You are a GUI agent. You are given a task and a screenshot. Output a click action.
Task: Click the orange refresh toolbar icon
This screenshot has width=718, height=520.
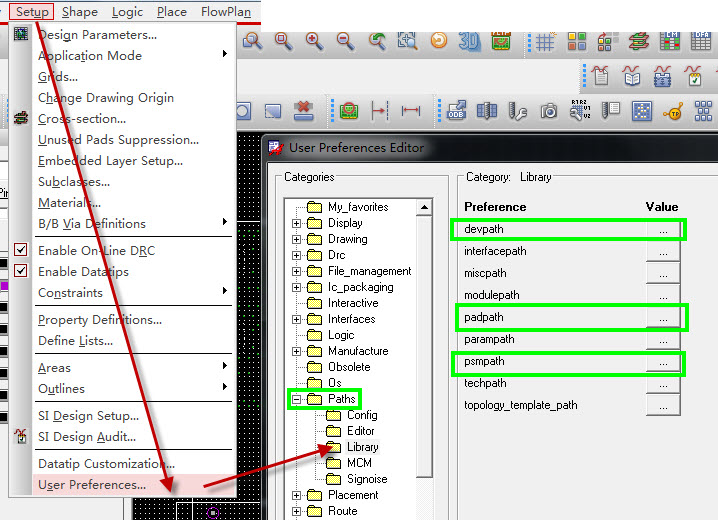tap(439, 41)
